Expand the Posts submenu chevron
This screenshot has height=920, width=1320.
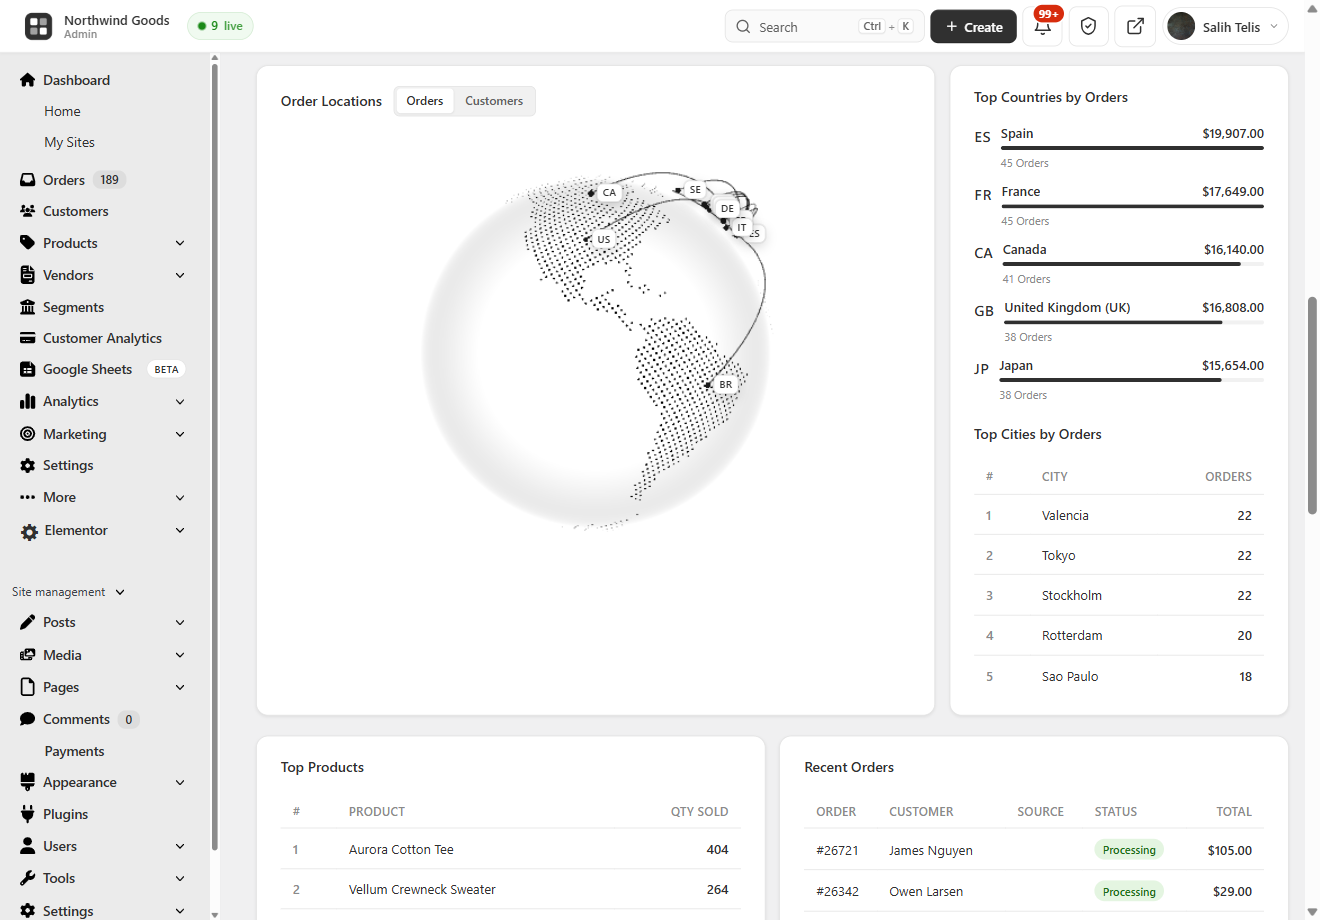(x=180, y=622)
